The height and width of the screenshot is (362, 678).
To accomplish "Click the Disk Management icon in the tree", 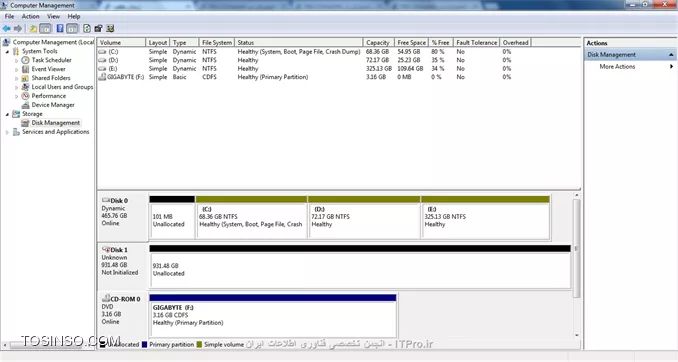I will (x=26, y=123).
